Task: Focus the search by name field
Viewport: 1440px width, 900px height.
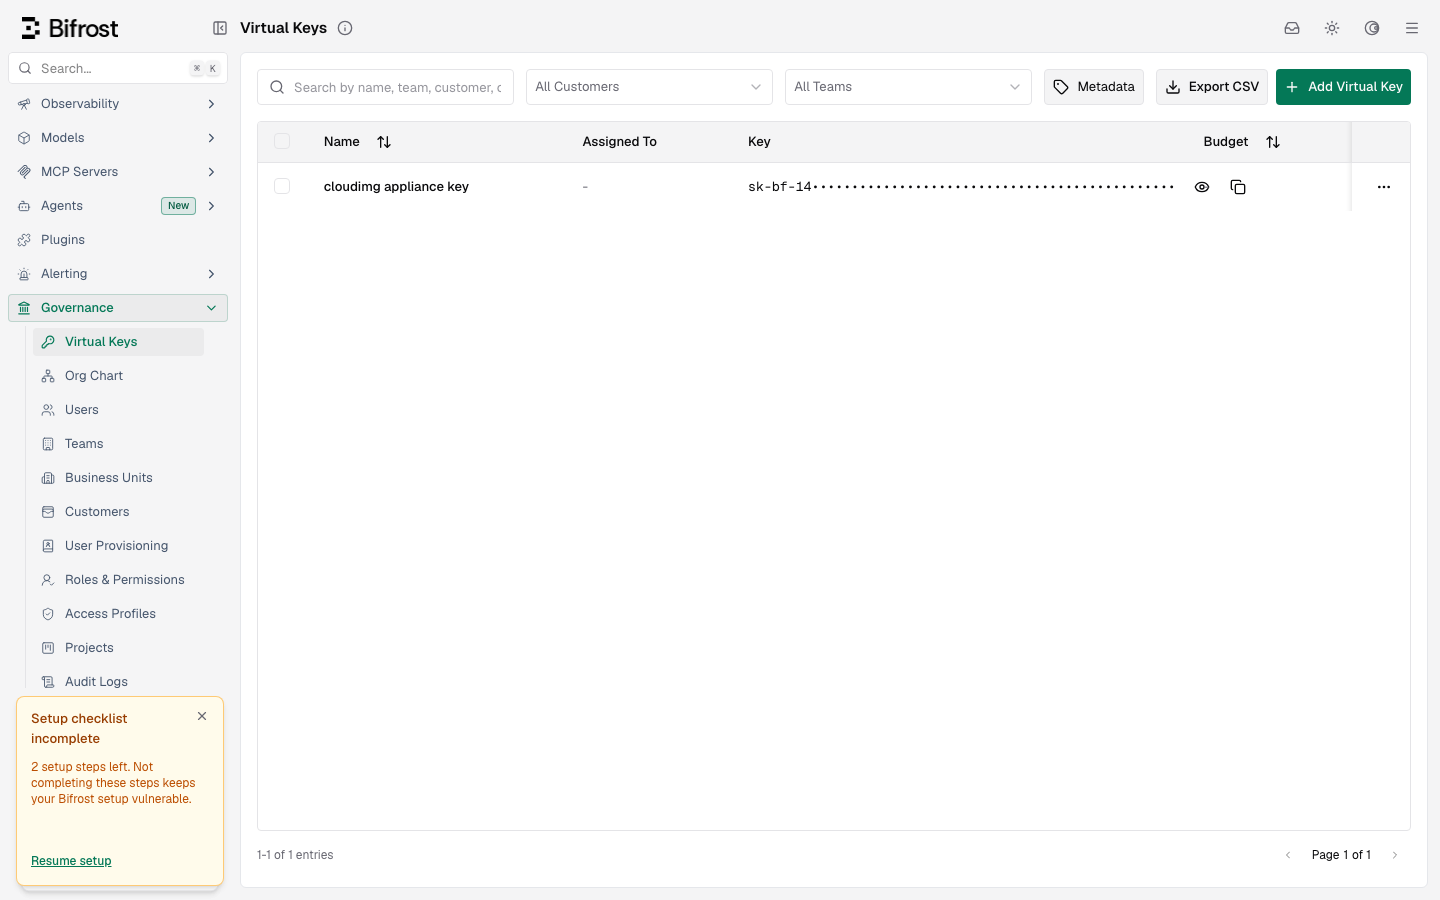Action: point(385,87)
